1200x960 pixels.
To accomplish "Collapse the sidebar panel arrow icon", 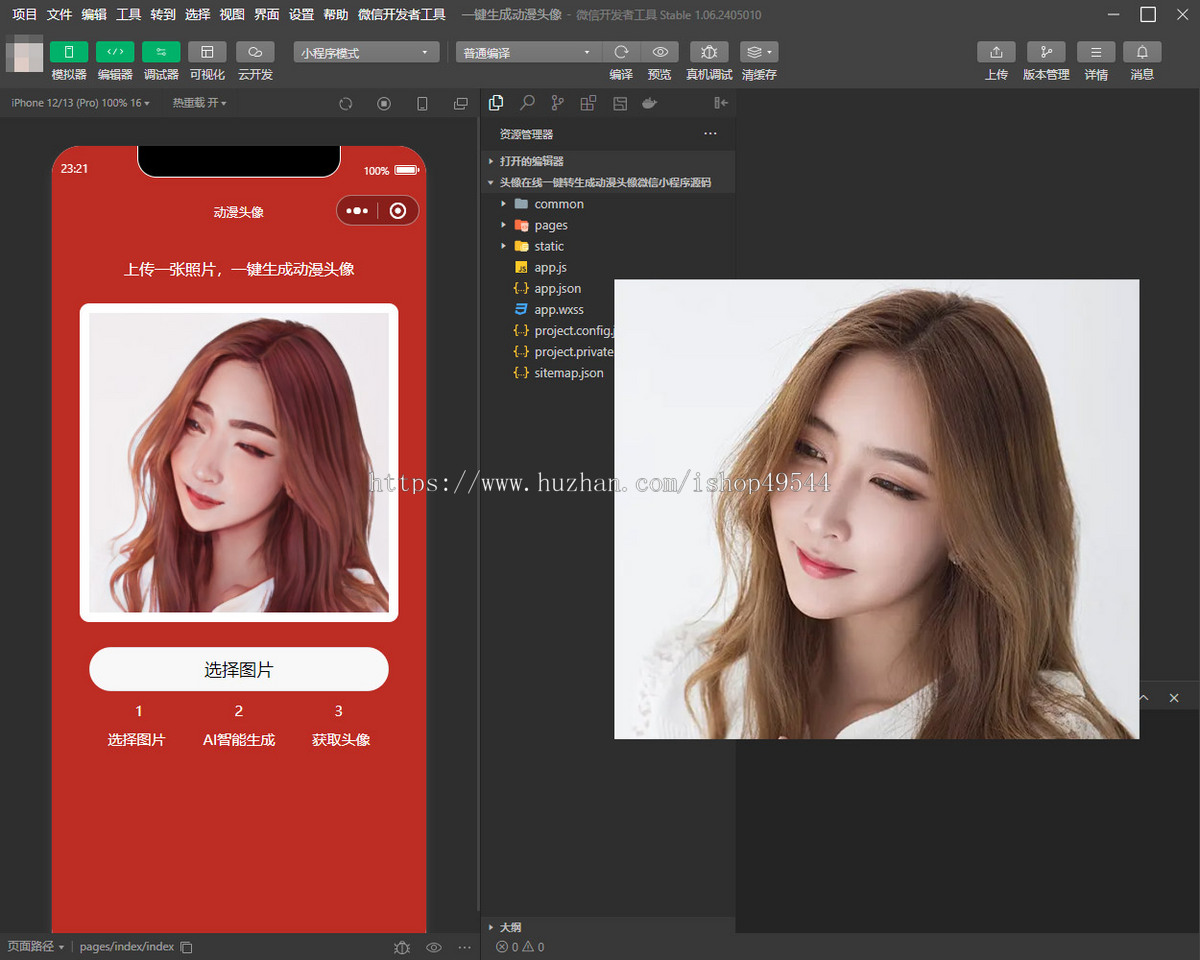I will 721,103.
